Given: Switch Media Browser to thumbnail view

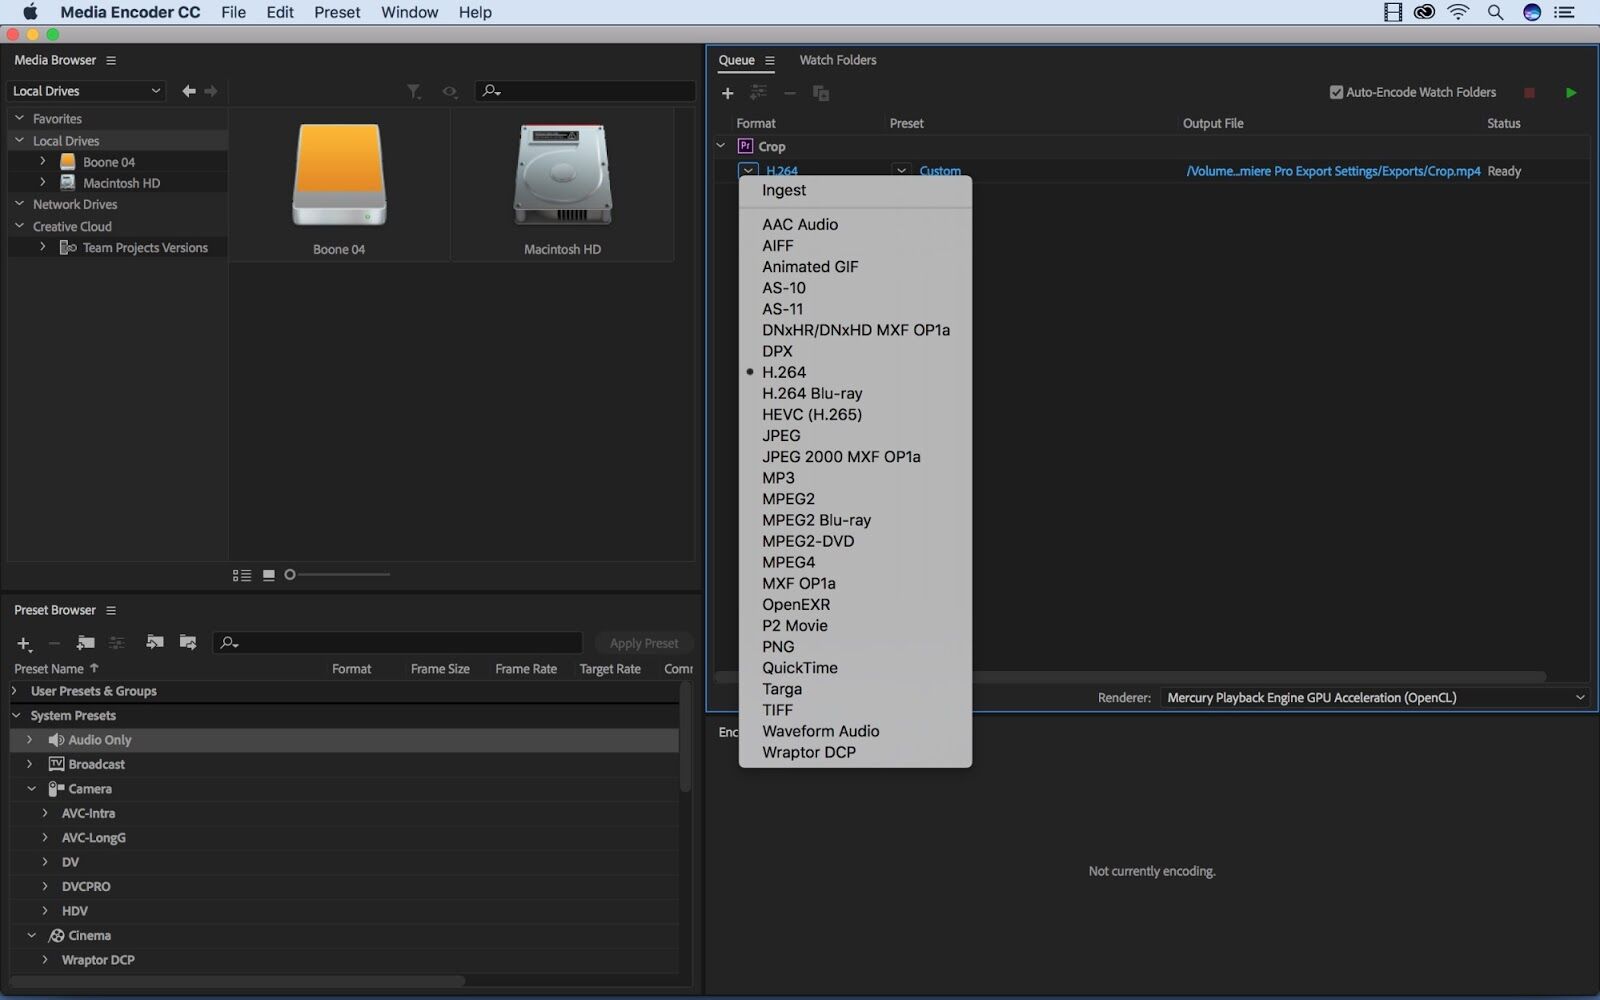Looking at the screenshot, I should pyautogui.click(x=269, y=575).
